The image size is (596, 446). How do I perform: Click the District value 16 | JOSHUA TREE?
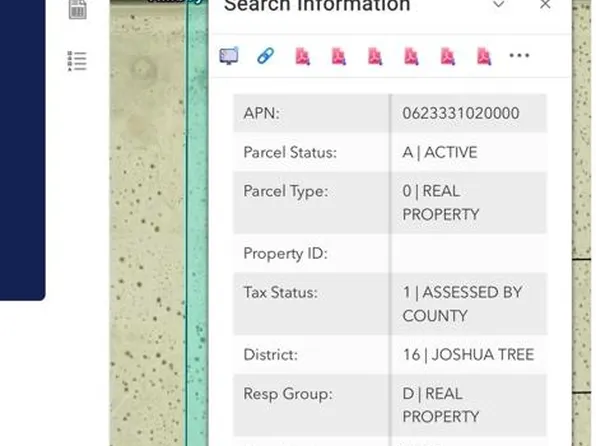[468, 355]
